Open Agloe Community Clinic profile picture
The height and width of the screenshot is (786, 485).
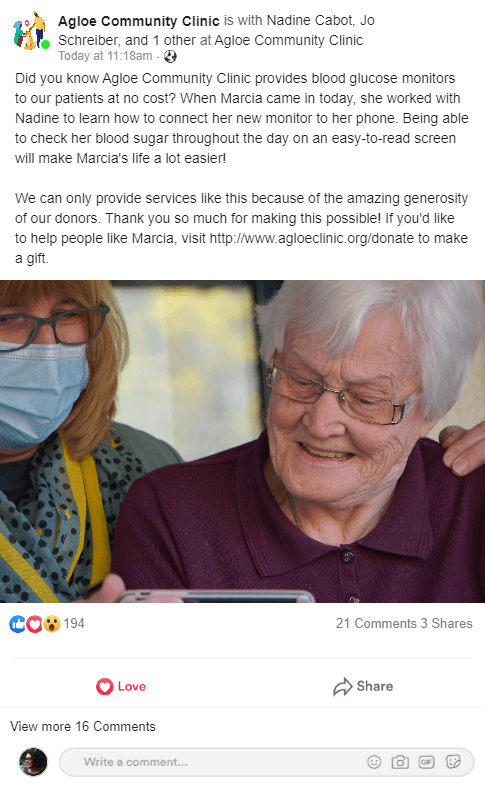click(30, 31)
